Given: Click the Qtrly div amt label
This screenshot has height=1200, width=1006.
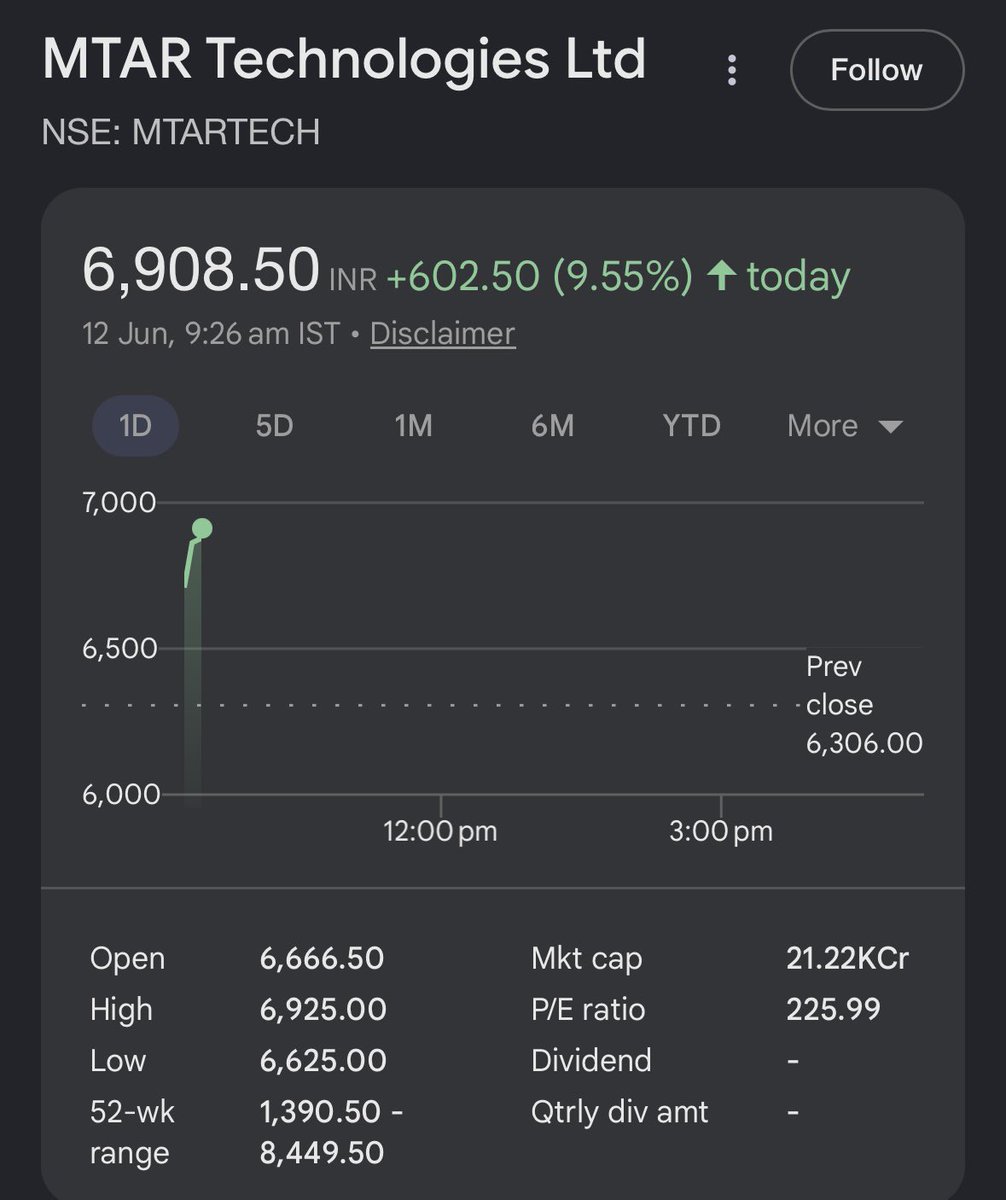Looking at the screenshot, I should coord(620,1111).
